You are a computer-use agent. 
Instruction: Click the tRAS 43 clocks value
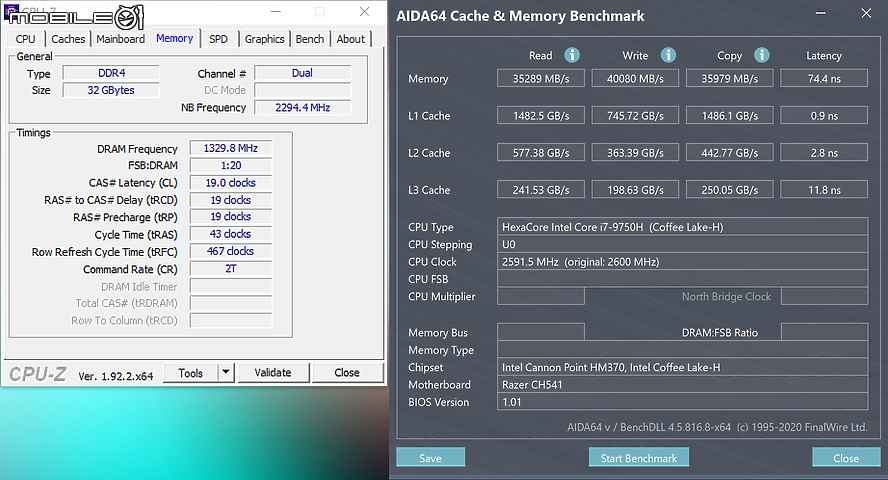230,234
